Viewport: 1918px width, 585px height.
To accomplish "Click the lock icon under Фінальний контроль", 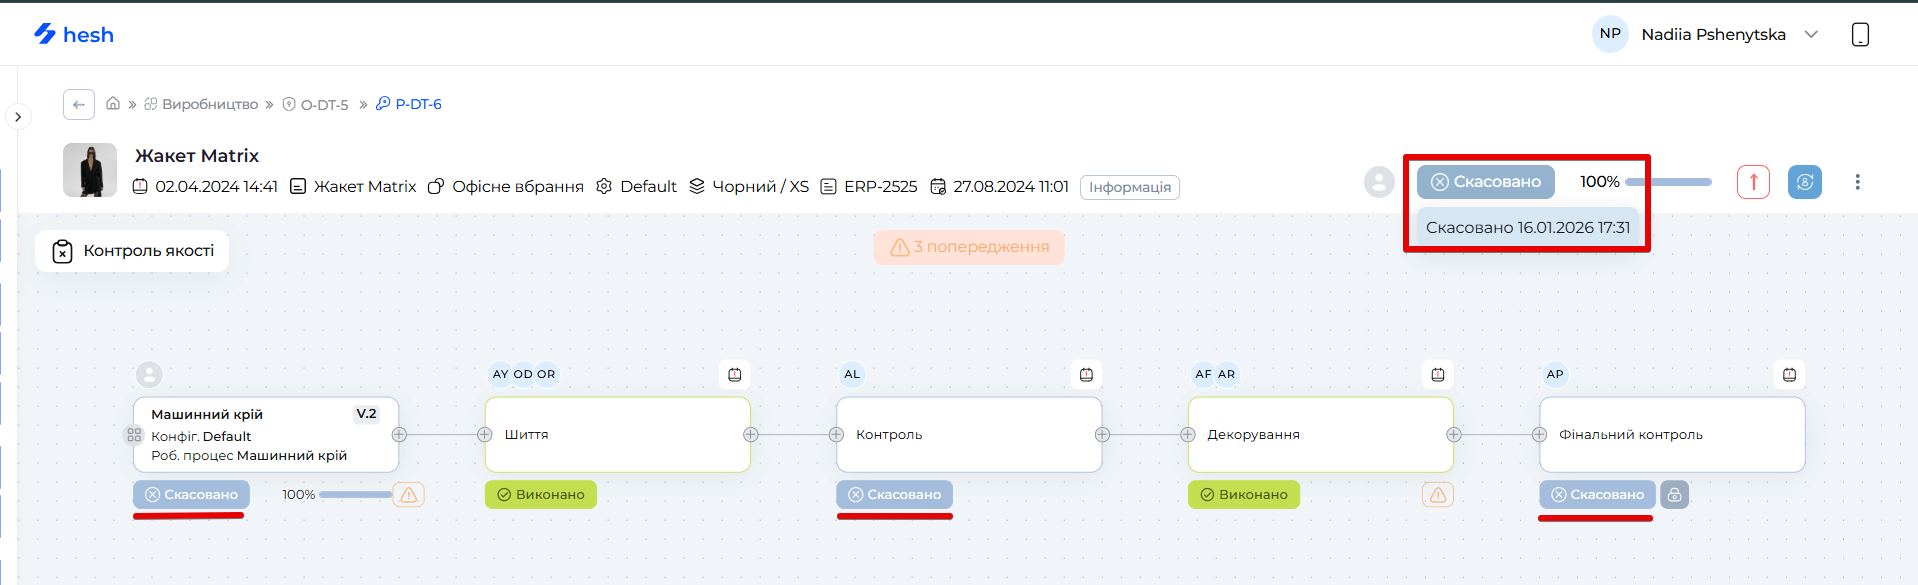I will 1674,495.
